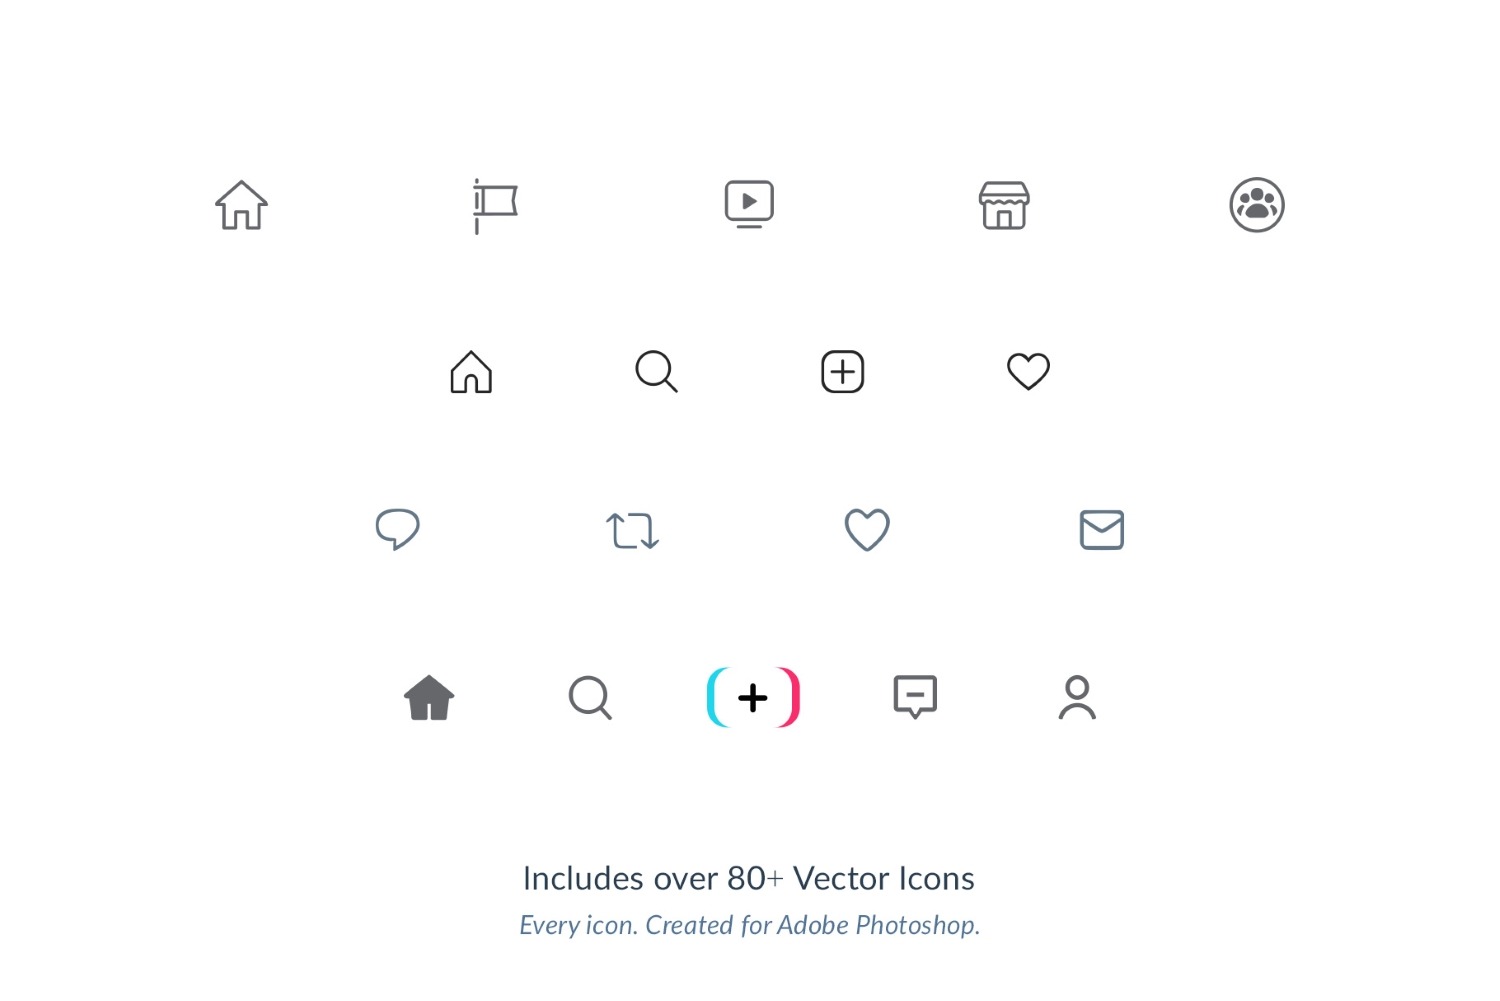Screen dimensions: 1500x1001
Task: Click the solid filled home icon
Action: click(429, 697)
